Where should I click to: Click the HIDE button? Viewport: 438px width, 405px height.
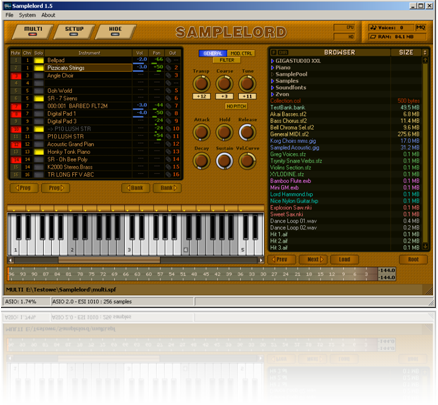pos(115,31)
